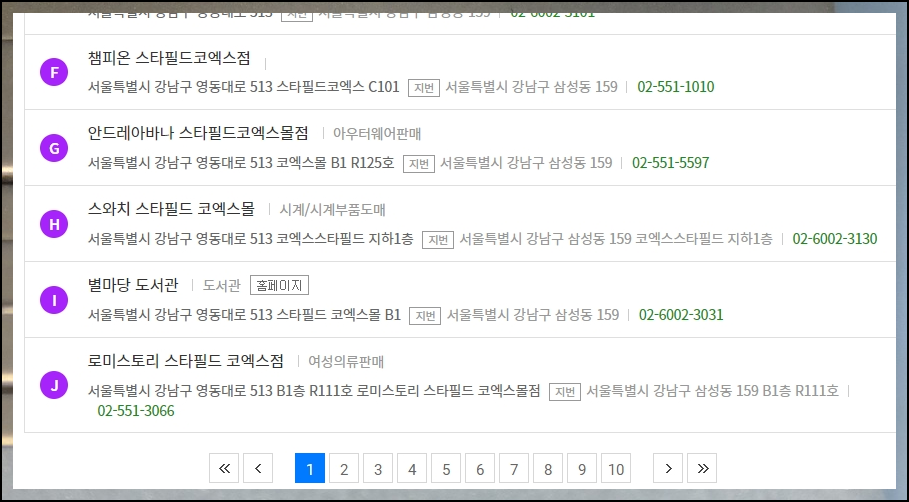The width and height of the screenshot is (909, 502).
Task: Click address ending 스타필드 코엑스몰 B1
Action: point(244,315)
